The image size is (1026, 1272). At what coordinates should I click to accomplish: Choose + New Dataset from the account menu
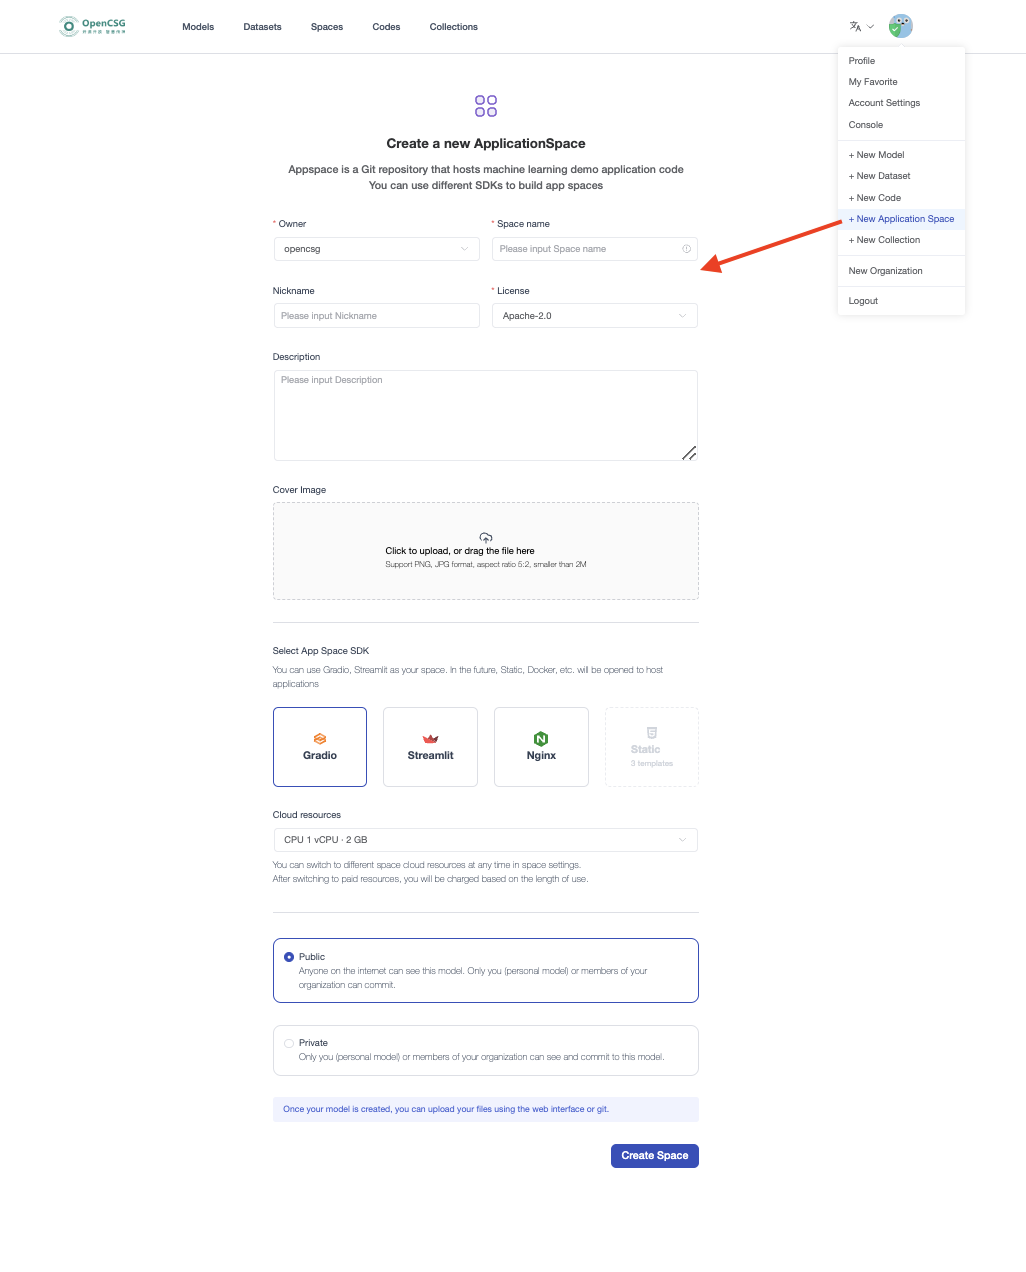point(879,176)
